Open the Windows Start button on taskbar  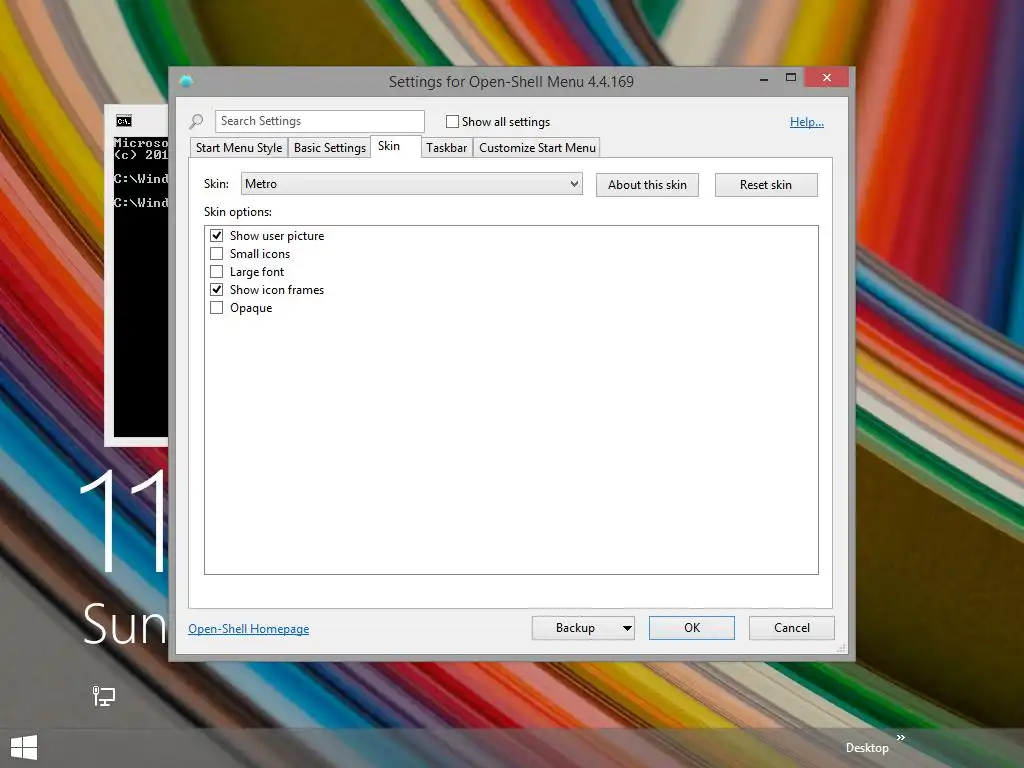[x=24, y=748]
